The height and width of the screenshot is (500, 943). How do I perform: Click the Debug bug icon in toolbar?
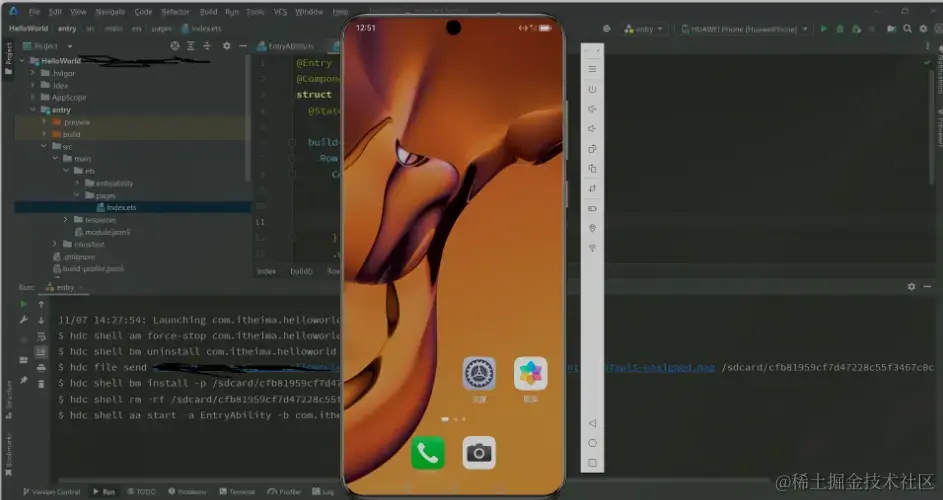840,28
